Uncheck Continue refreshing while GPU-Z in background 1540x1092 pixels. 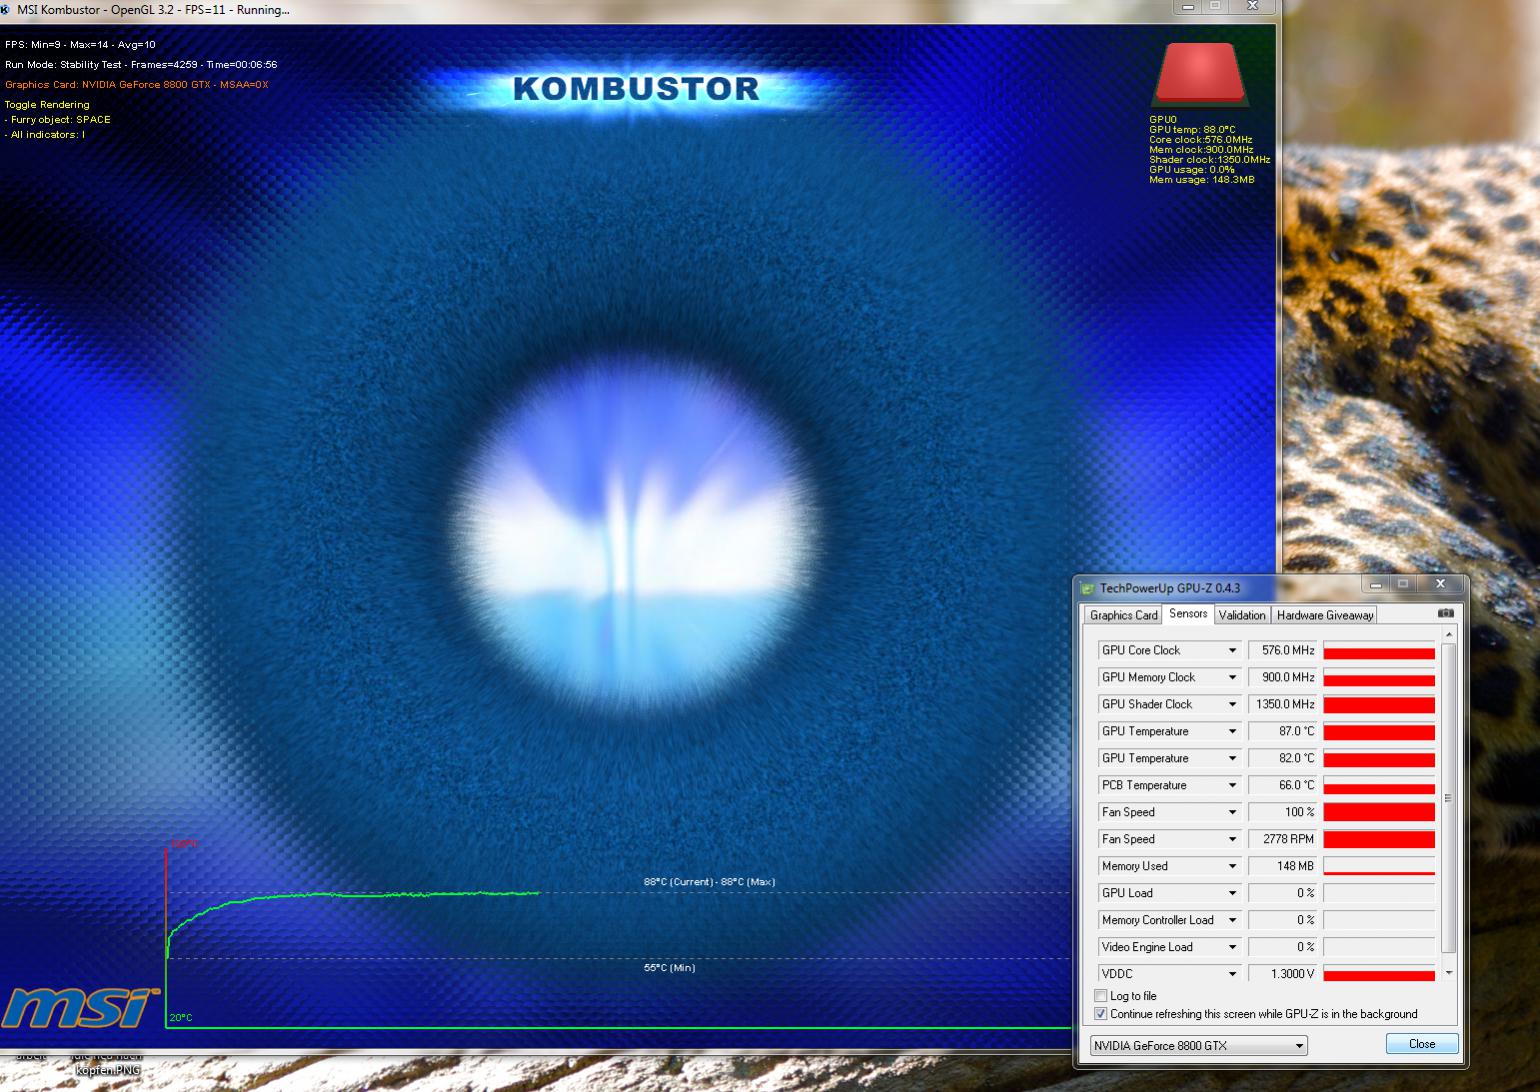(x=1101, y=1014)
